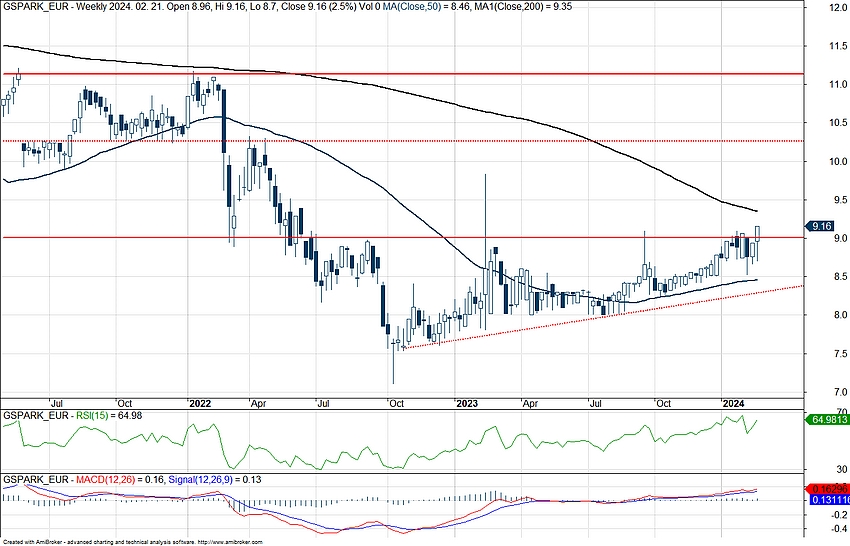
Task: Click the dotted red ascending trendline
Action: tap(602, 317)
